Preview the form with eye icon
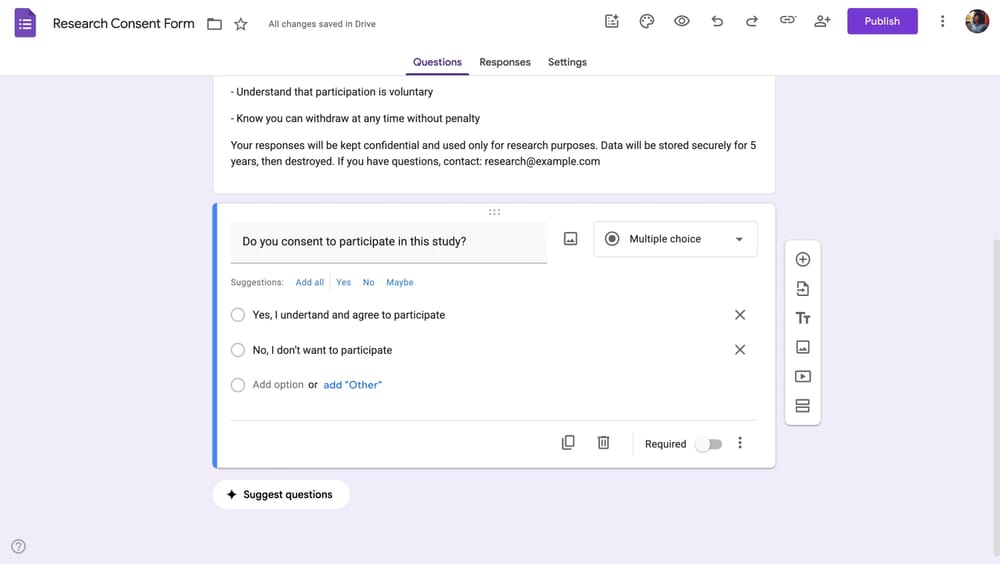The width and height of the screenshot is (1000, 564). coord(682,21)
